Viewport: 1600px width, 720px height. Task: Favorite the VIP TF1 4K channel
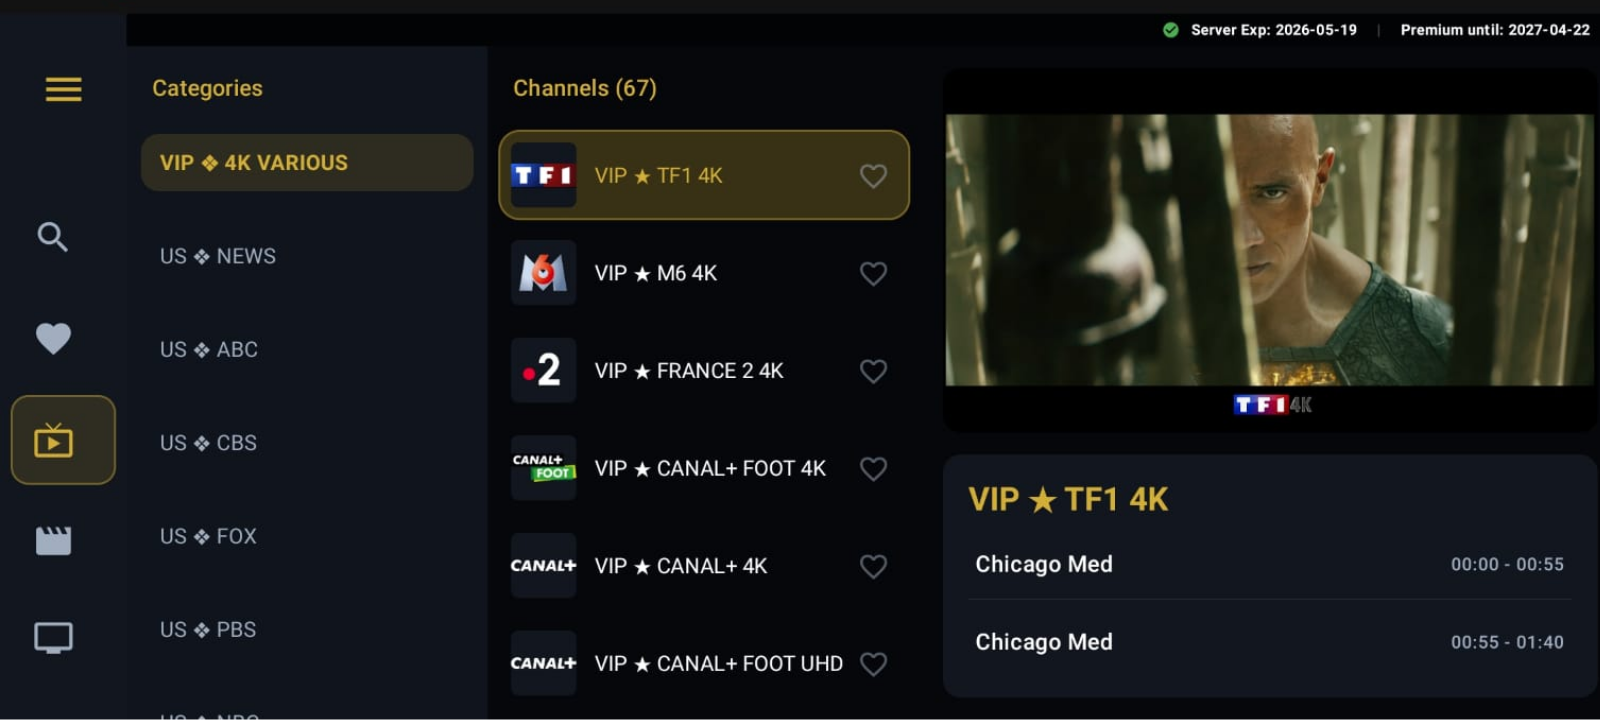(873, 175)
